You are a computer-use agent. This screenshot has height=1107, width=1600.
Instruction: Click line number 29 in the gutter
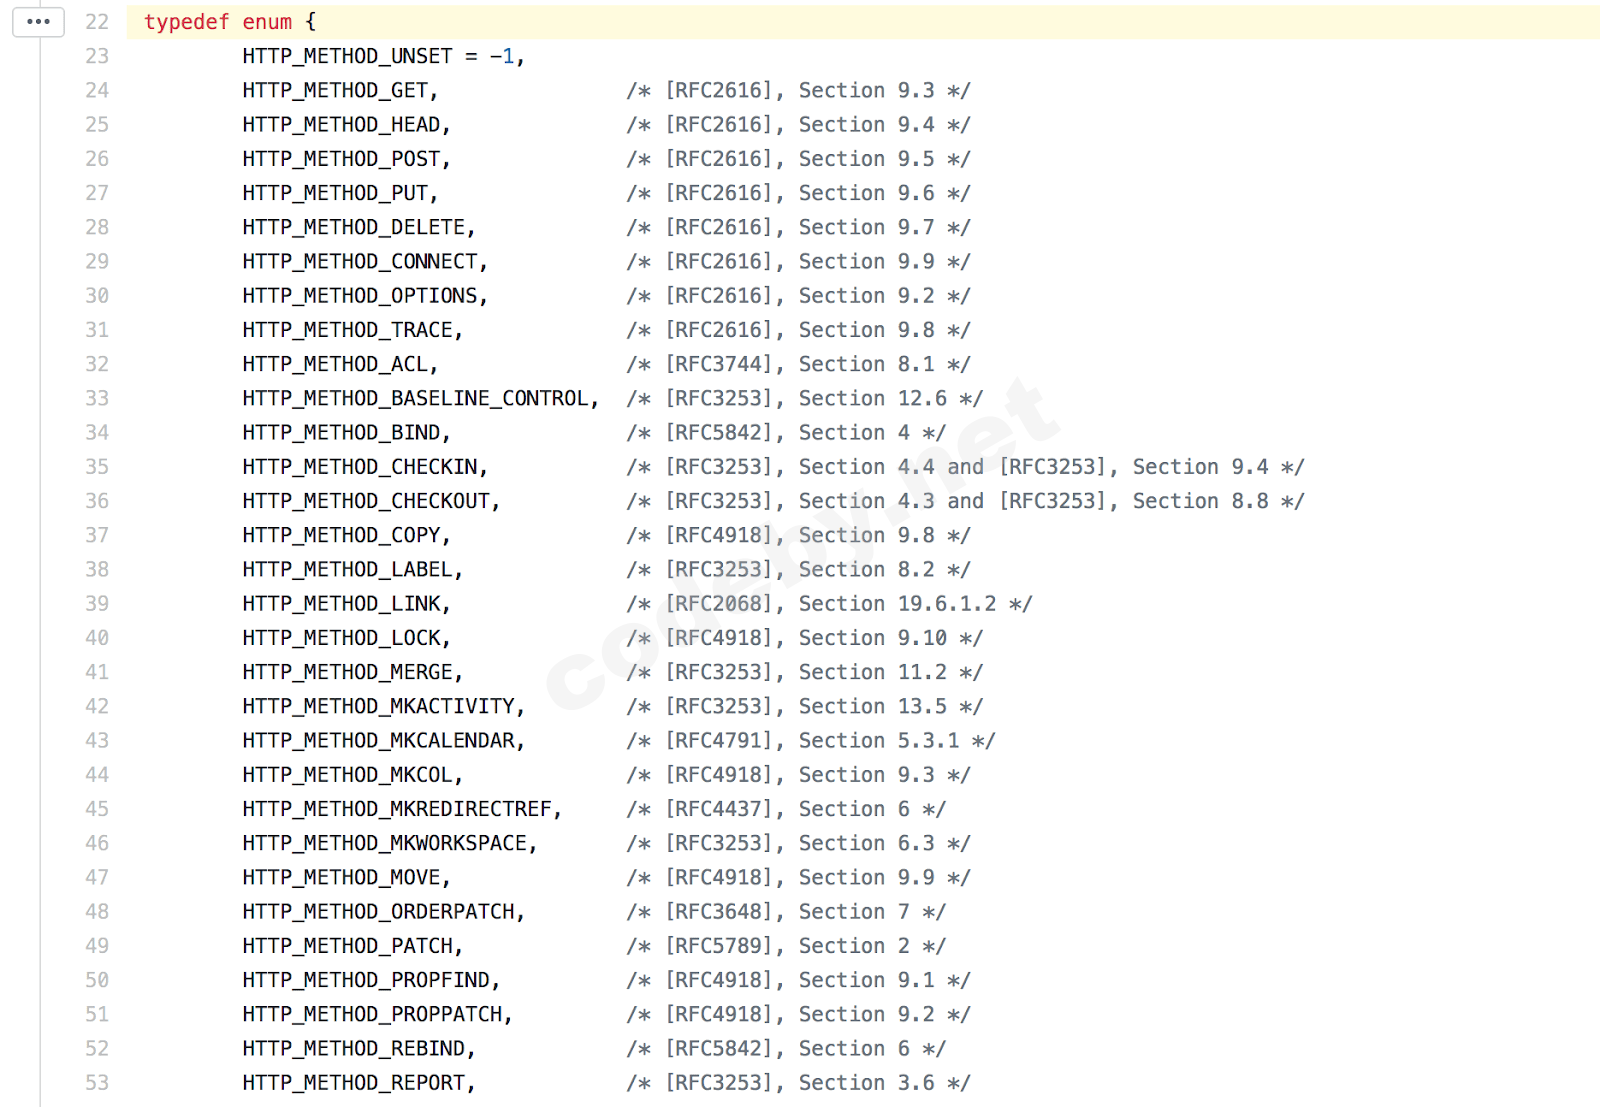tap(97, 261)
